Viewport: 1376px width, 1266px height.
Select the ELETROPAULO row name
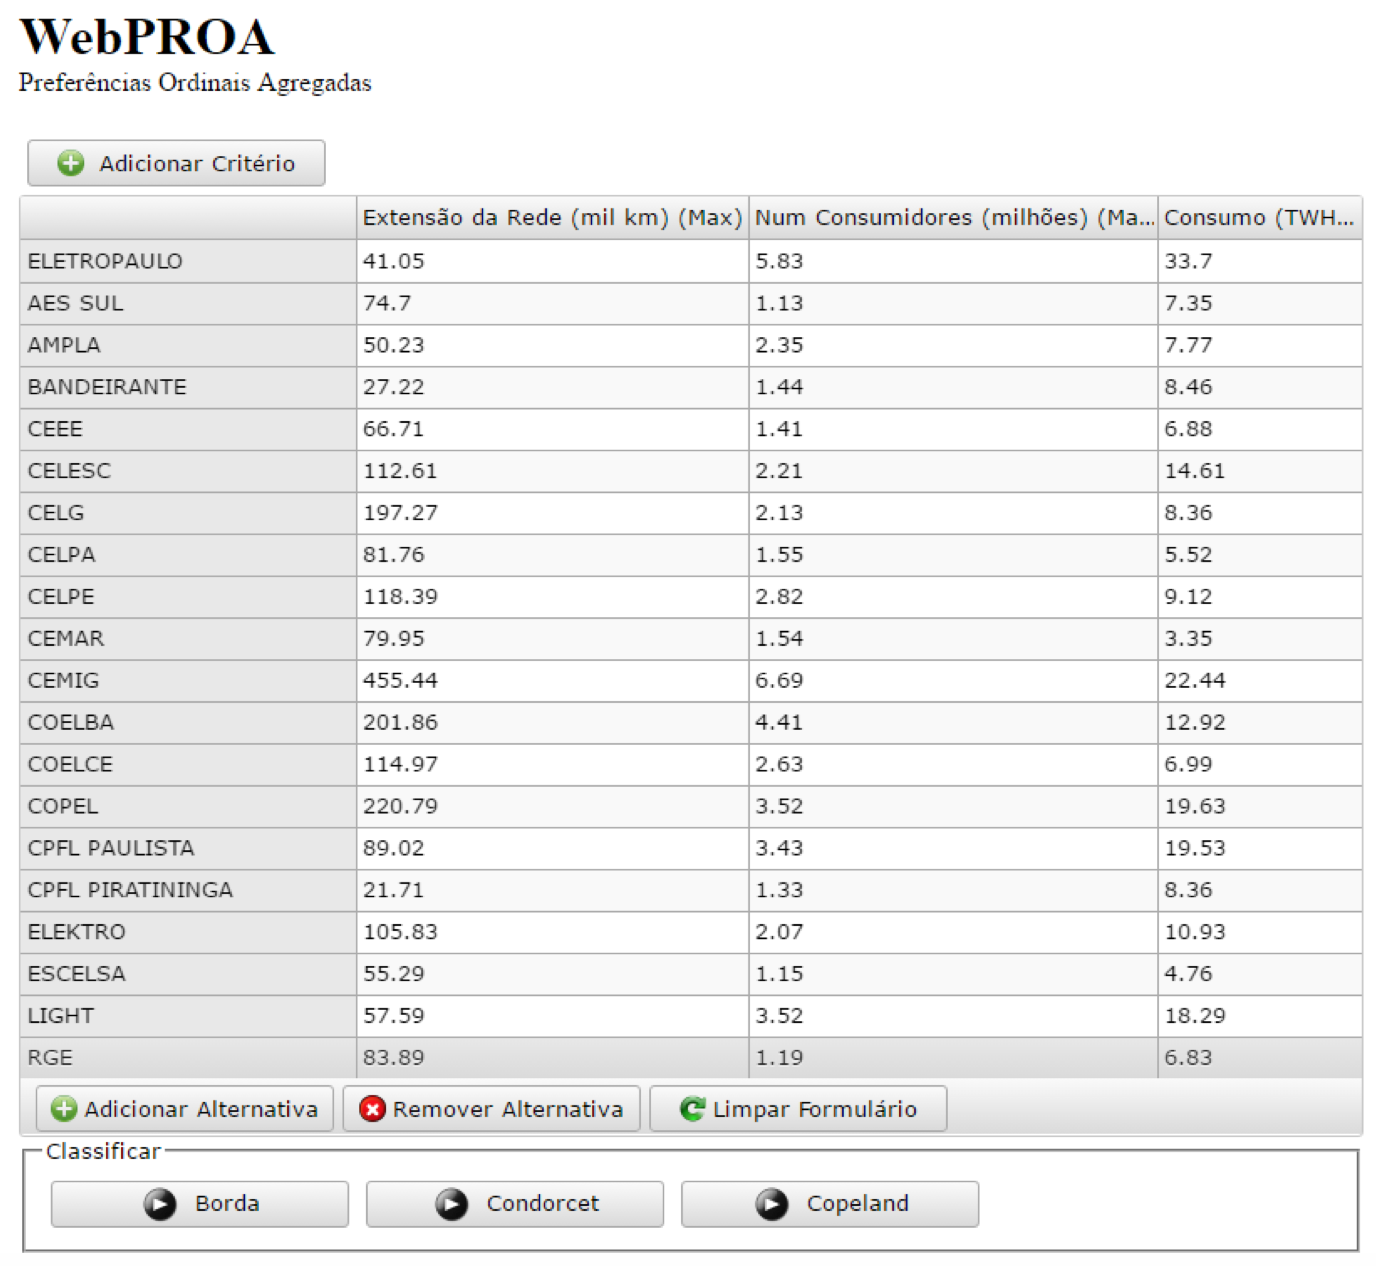[x=105, y=261]
